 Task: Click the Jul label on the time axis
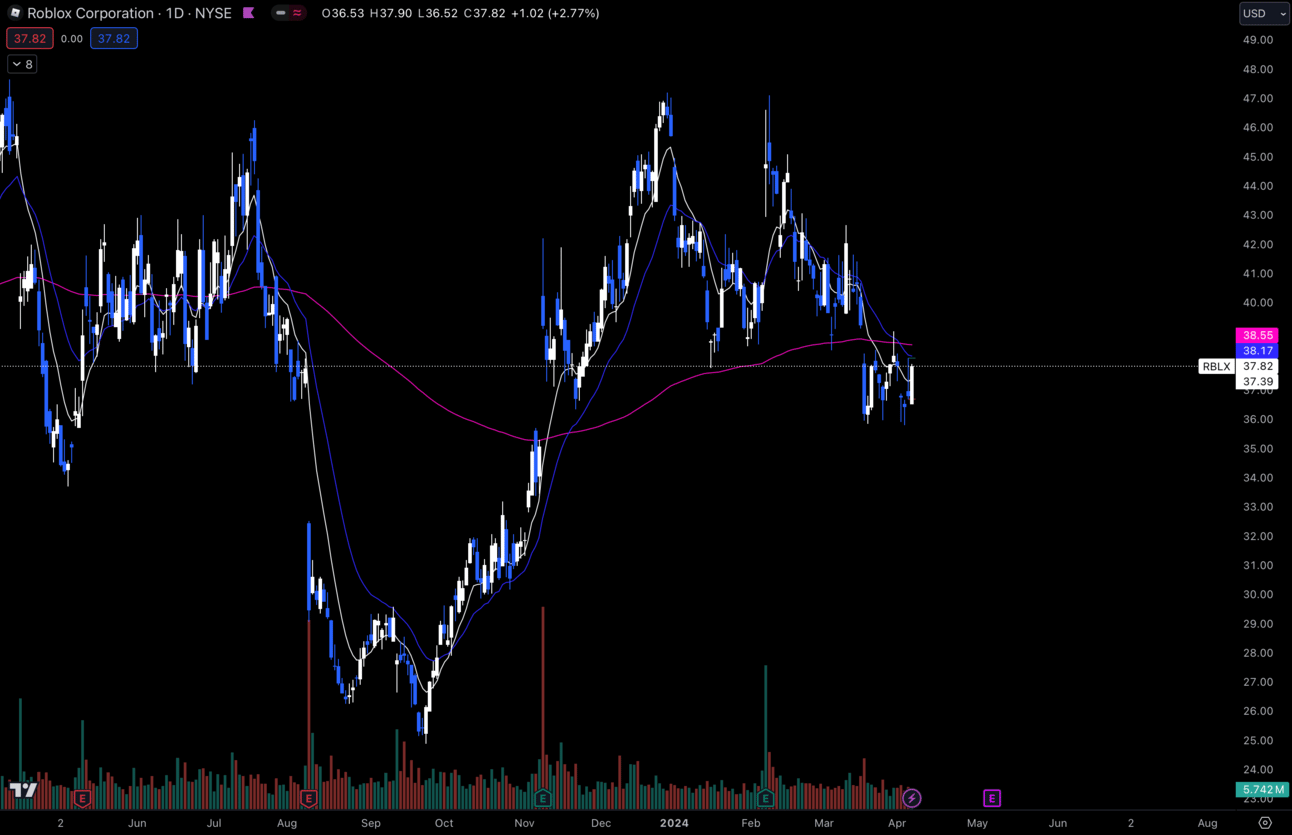214,823
